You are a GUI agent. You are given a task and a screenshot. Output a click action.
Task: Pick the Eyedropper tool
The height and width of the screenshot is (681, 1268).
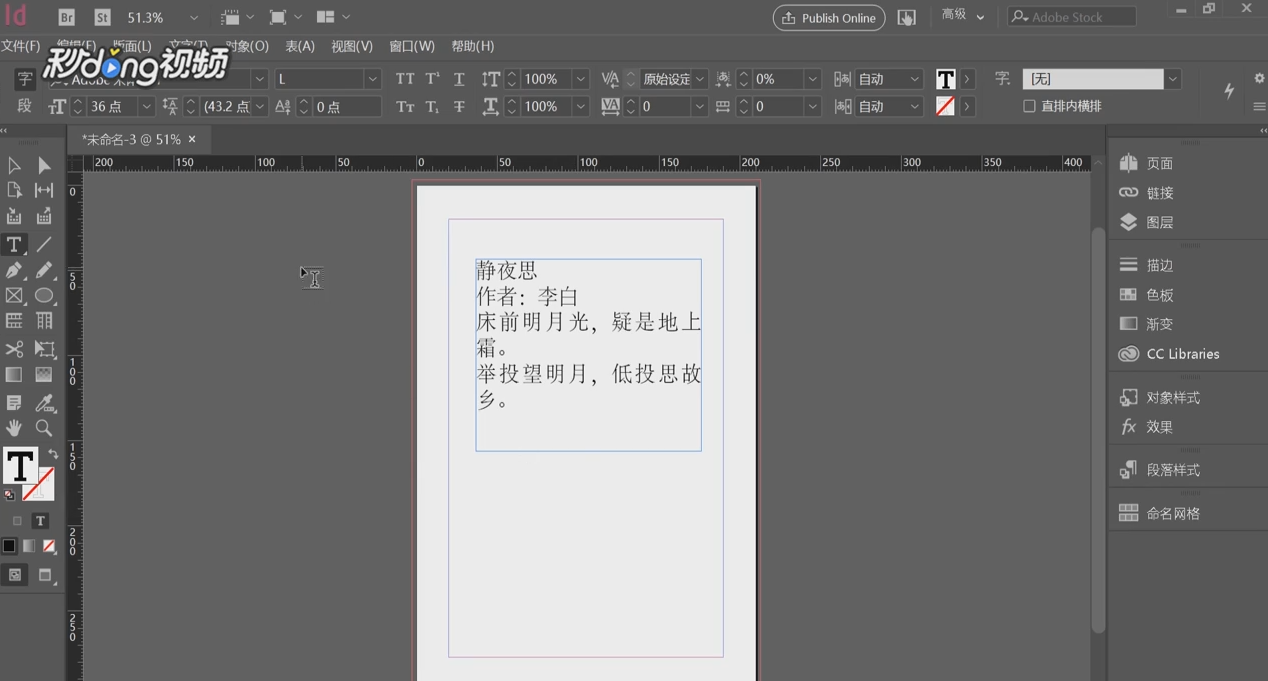44,403
